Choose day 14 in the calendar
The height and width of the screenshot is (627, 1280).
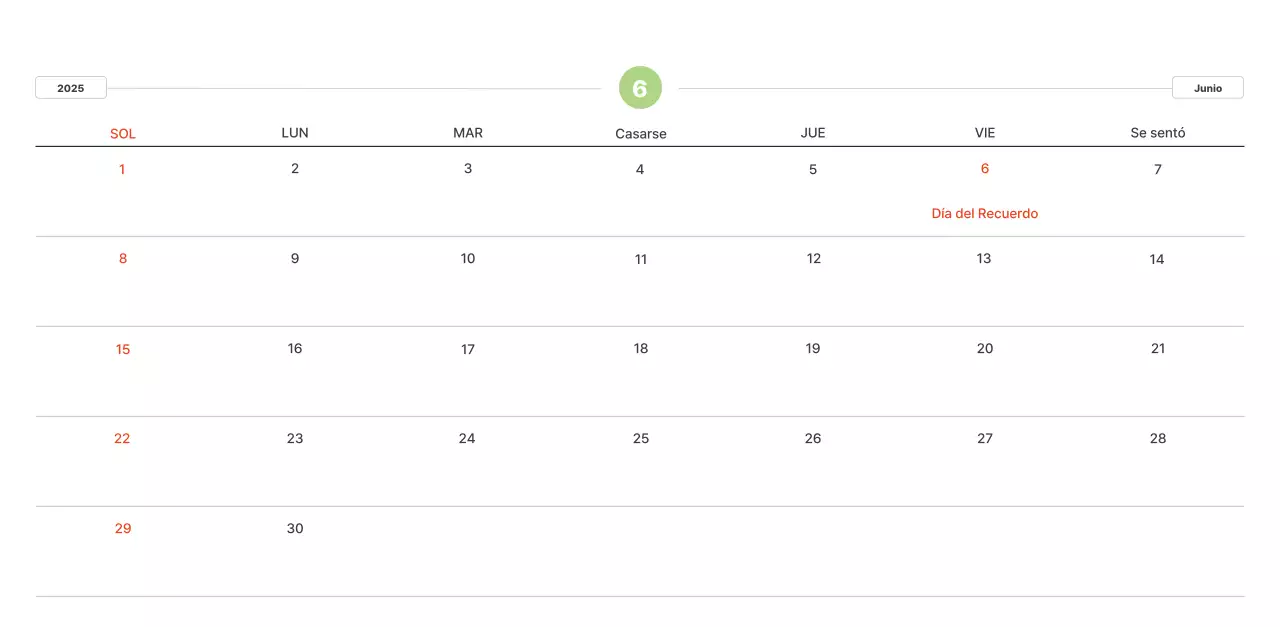(1157, 259)
